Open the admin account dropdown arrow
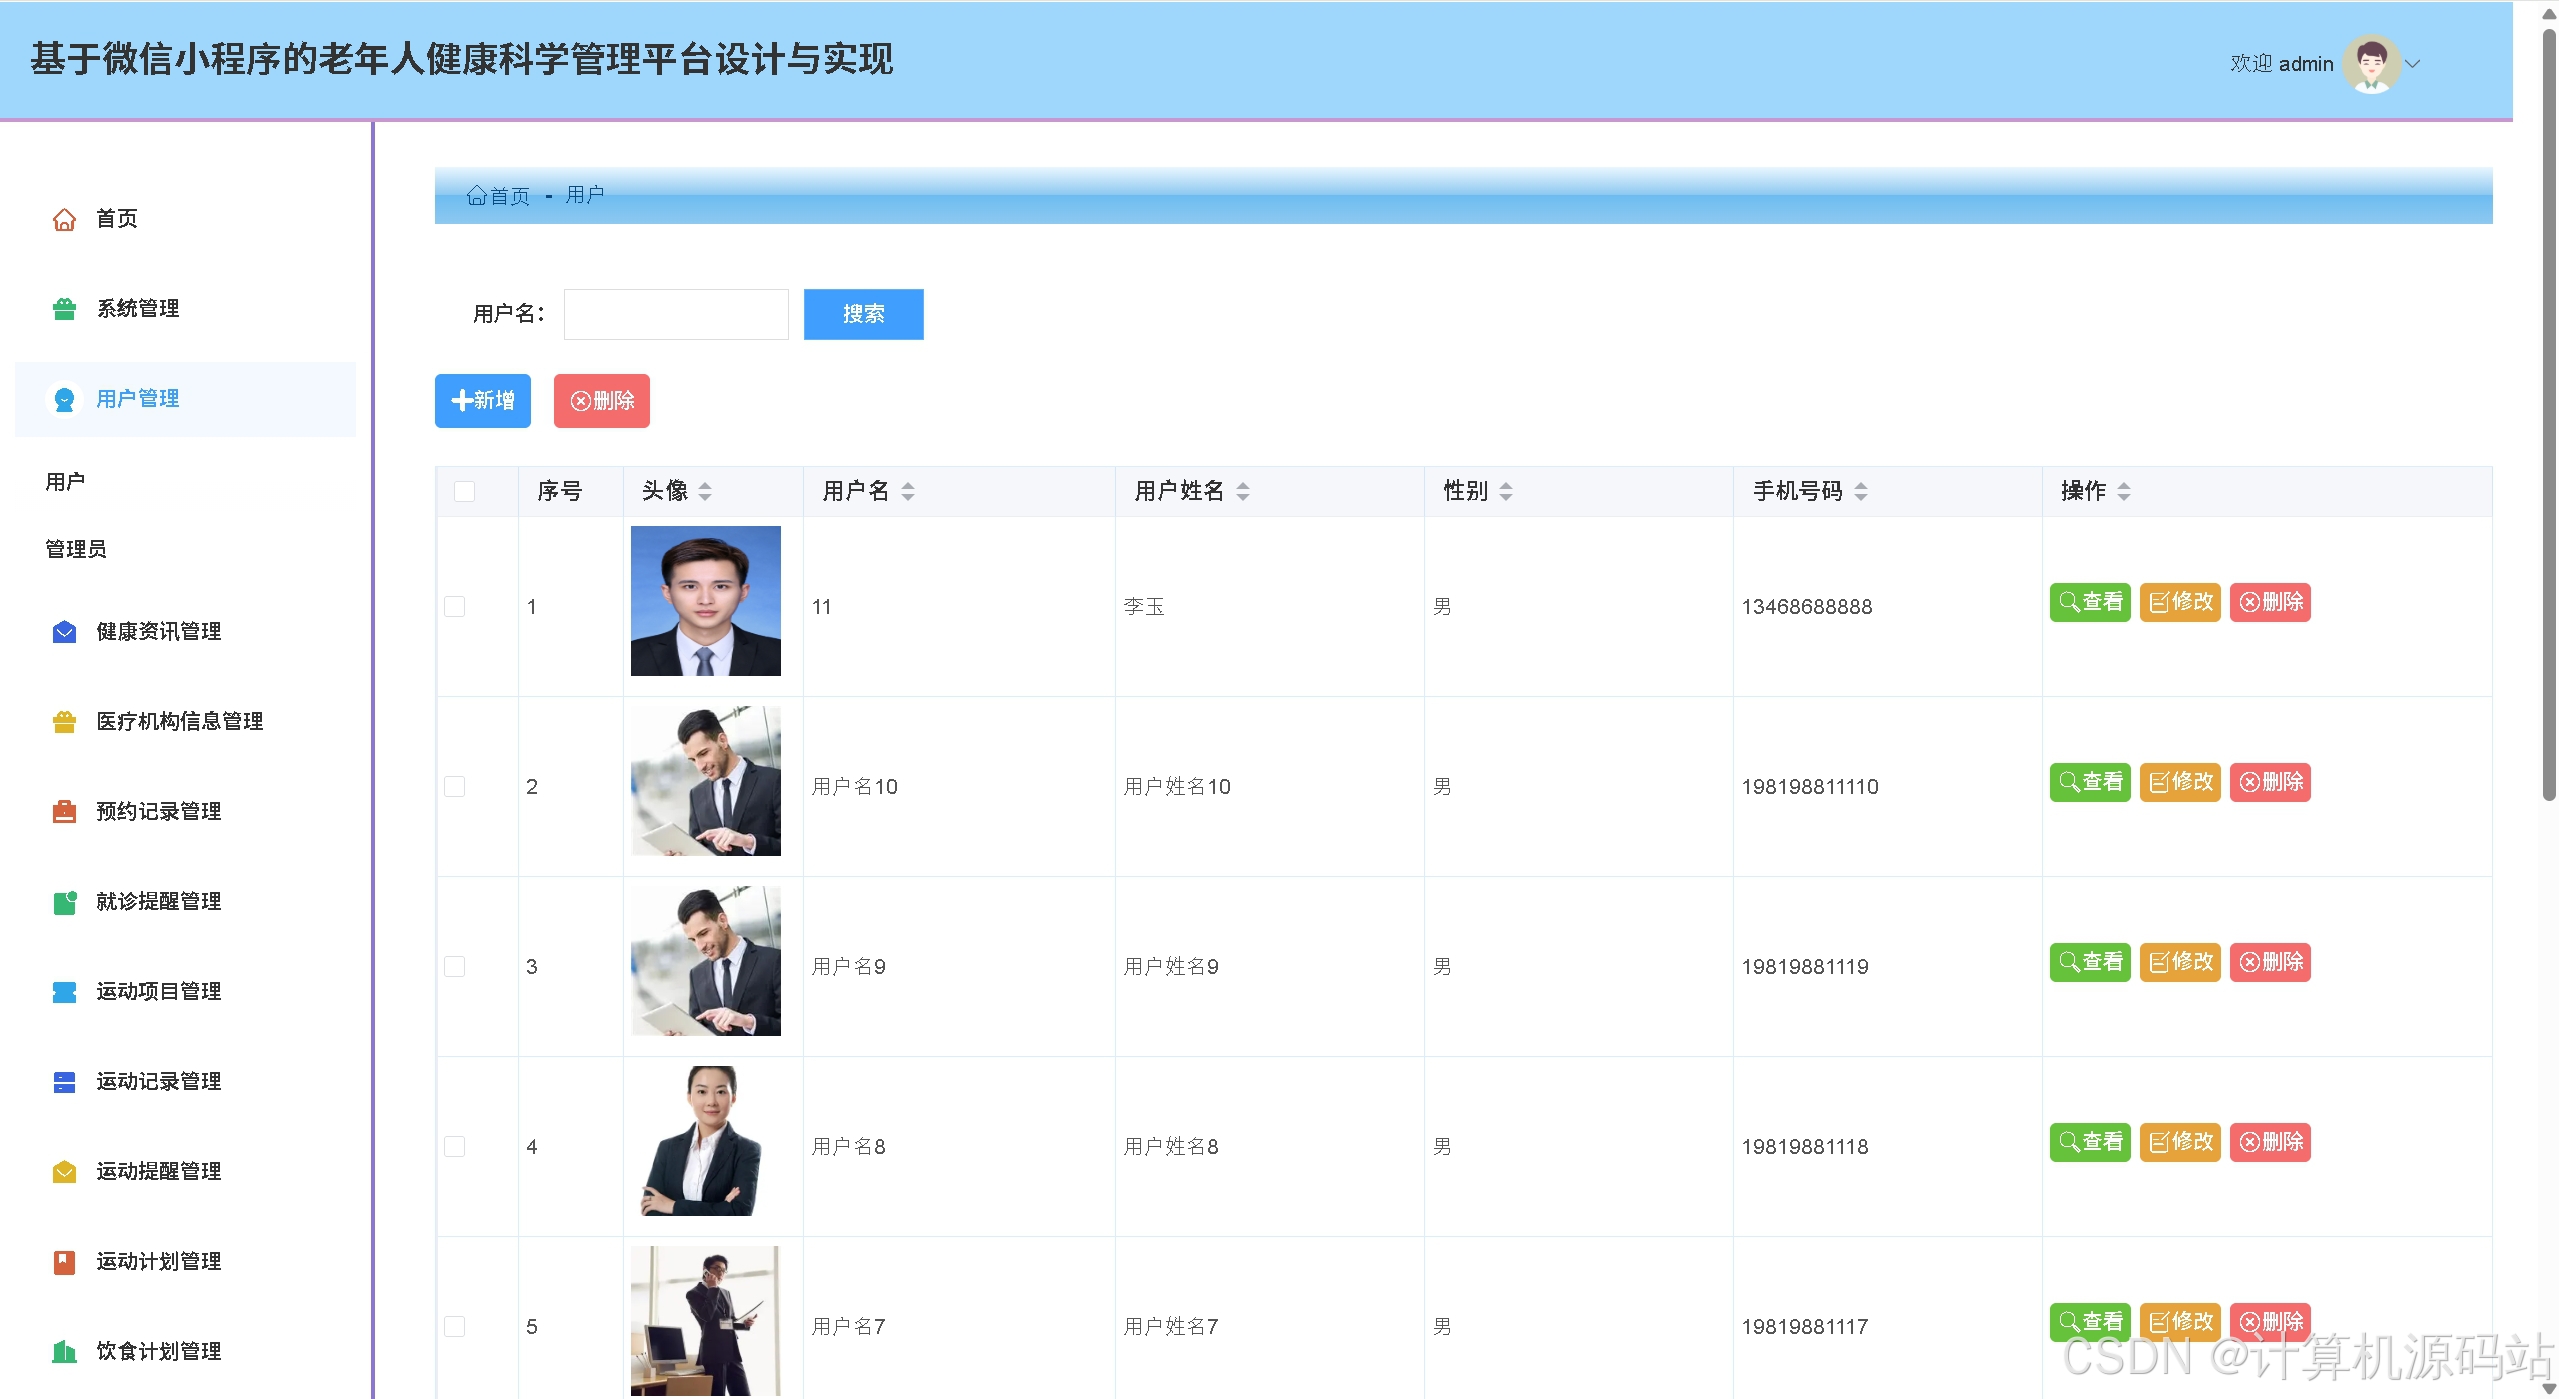 click(2413, 64)
